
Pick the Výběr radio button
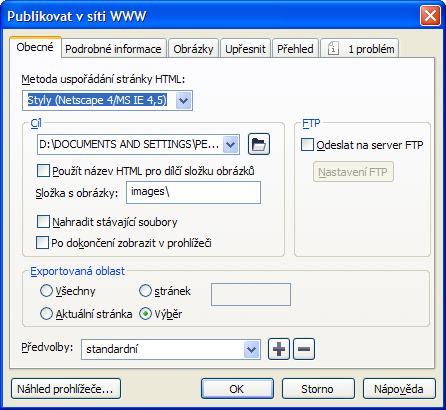pyautogui.click(x=145, y=314)
